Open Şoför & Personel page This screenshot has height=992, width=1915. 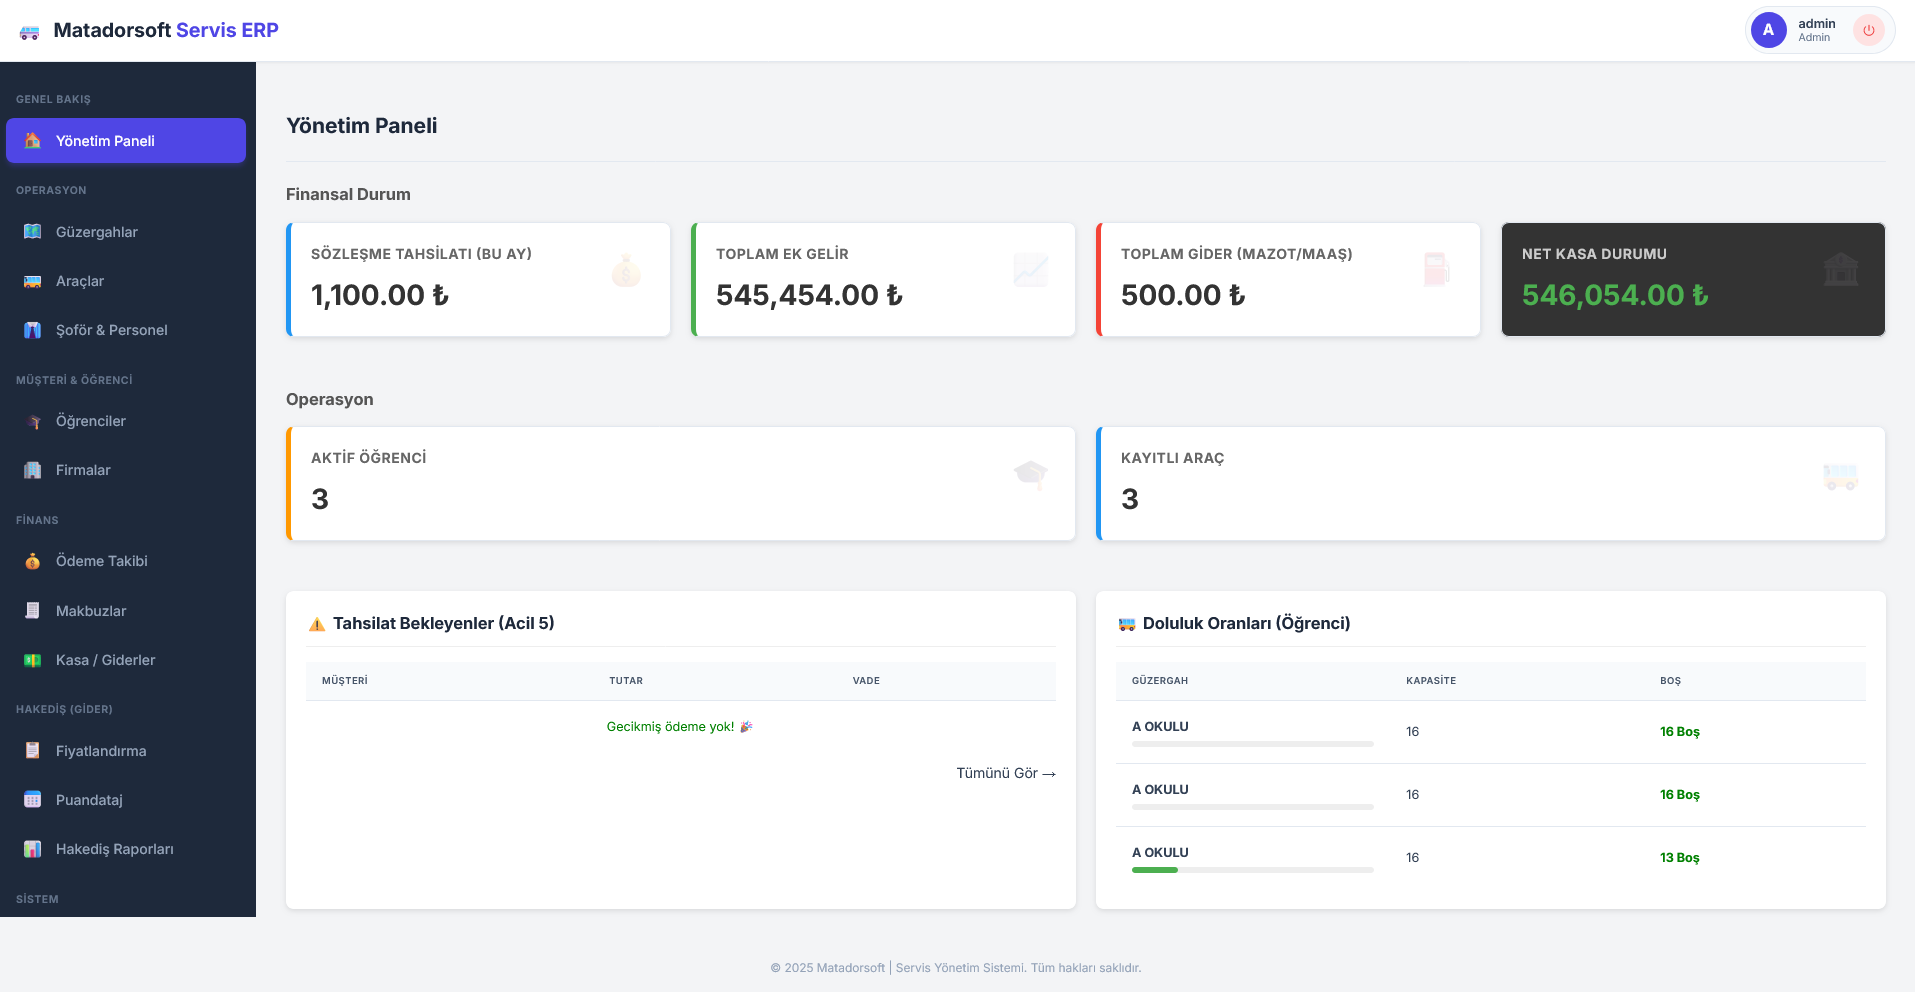(111, 330)
